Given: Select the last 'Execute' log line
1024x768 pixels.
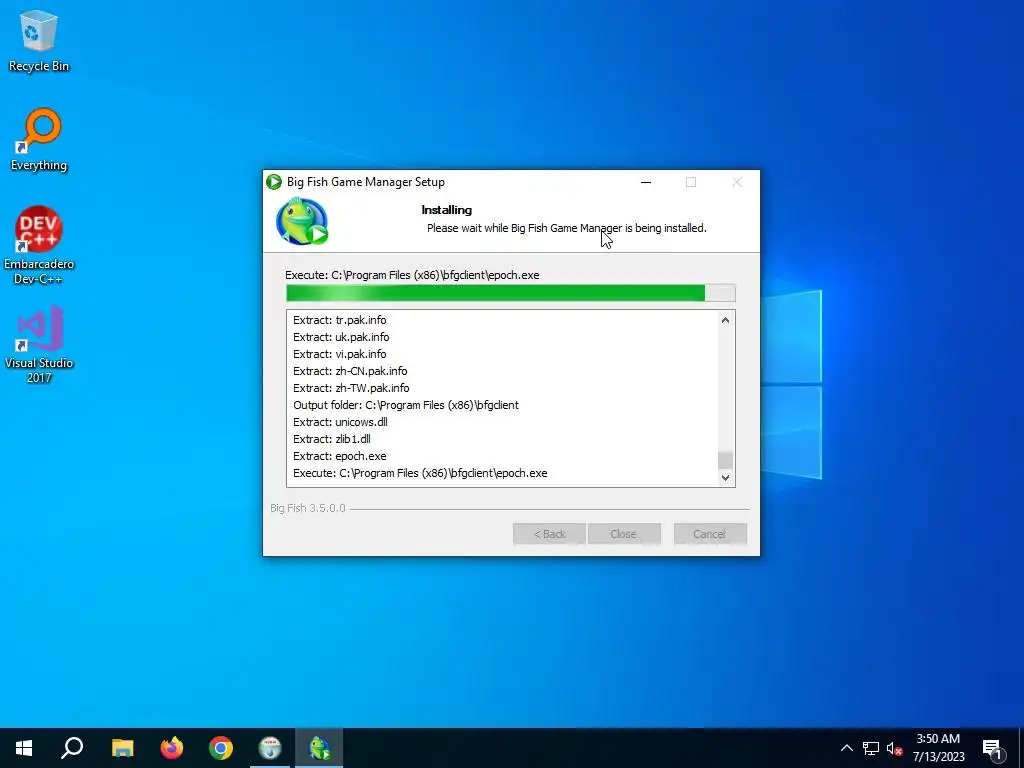Looking at the screenshot, I should [x=420, y=473].
